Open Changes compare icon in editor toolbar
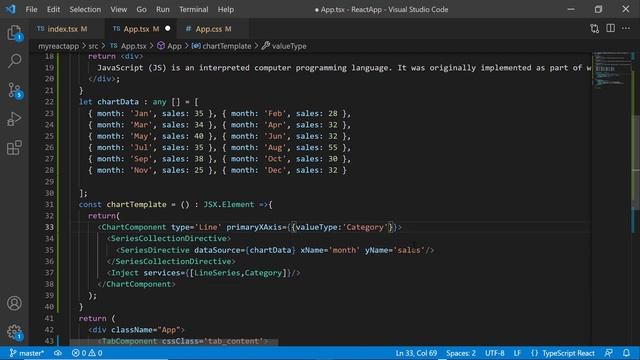640x360 pixels. (595, 29)
